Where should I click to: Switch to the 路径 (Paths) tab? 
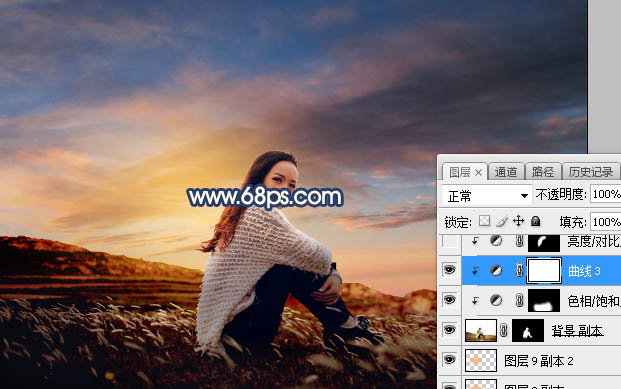pyautogui.click(x=543, y=172)
